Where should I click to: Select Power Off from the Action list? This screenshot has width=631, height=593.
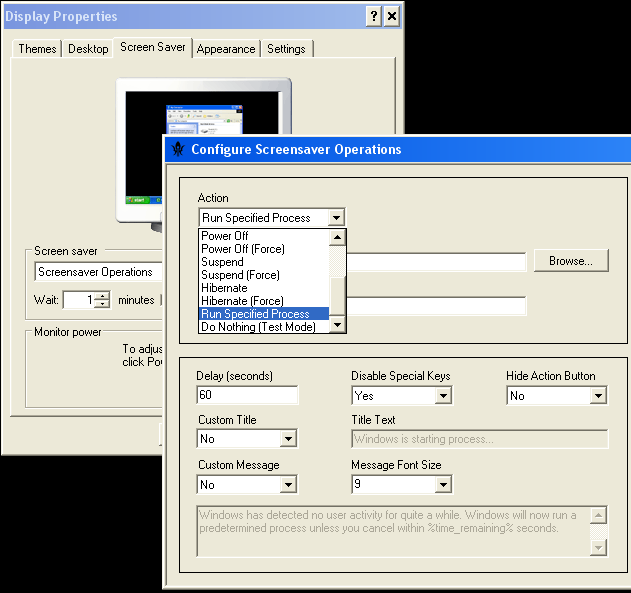coord(264,236)
